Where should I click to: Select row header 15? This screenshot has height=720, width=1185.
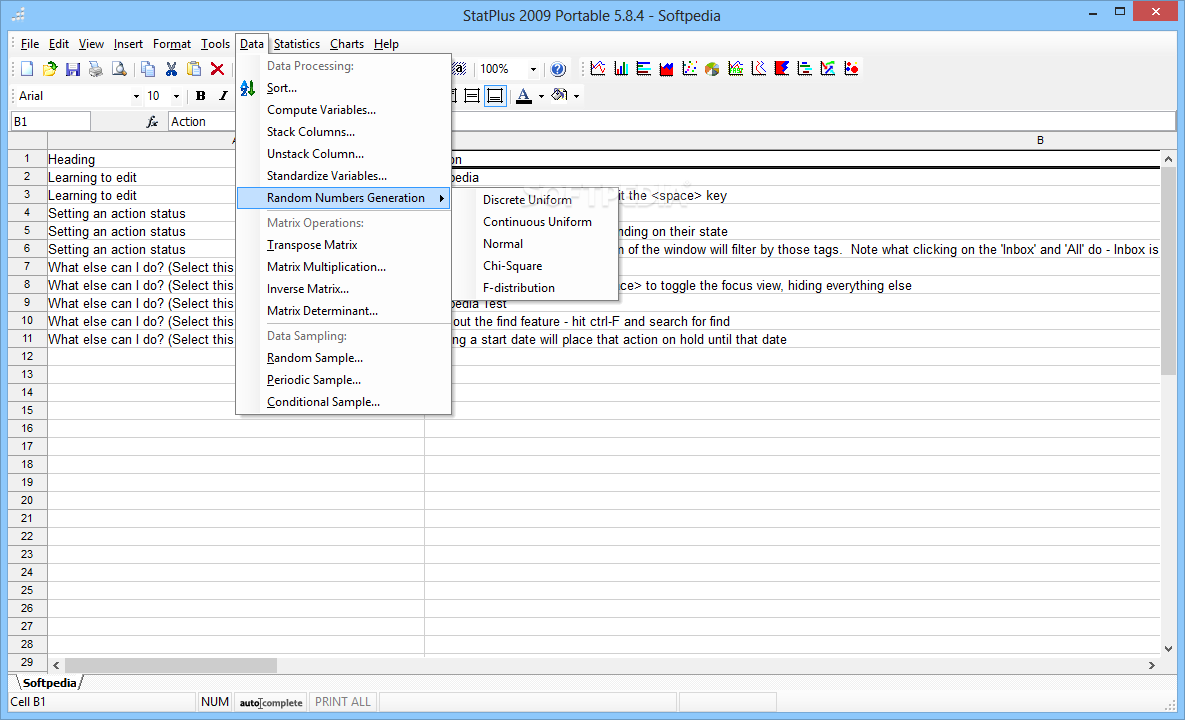[x=27, y=410]
